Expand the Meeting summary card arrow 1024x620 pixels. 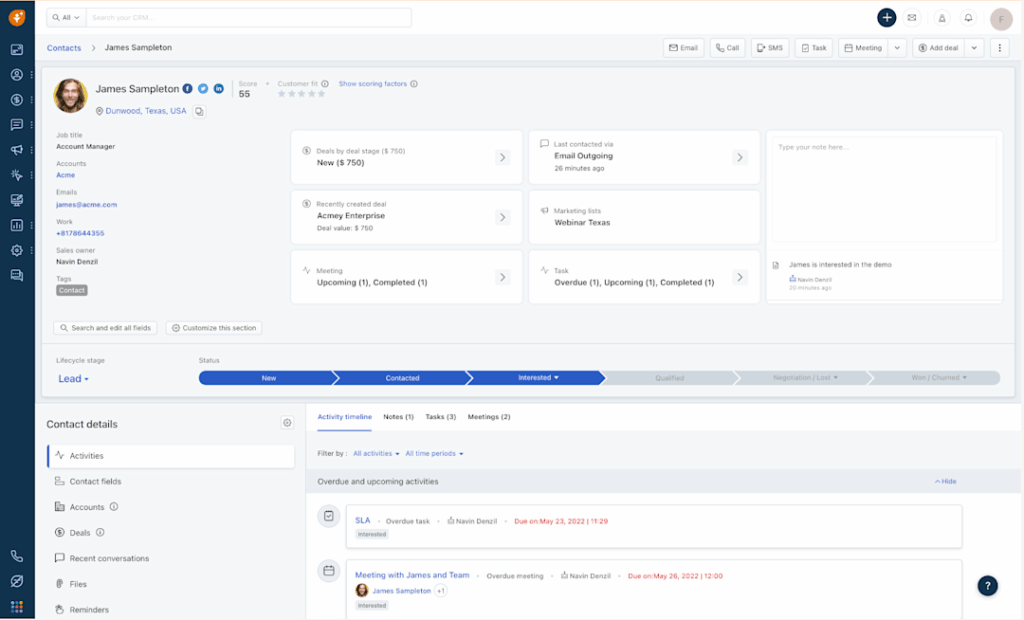[x=502, y=278]
